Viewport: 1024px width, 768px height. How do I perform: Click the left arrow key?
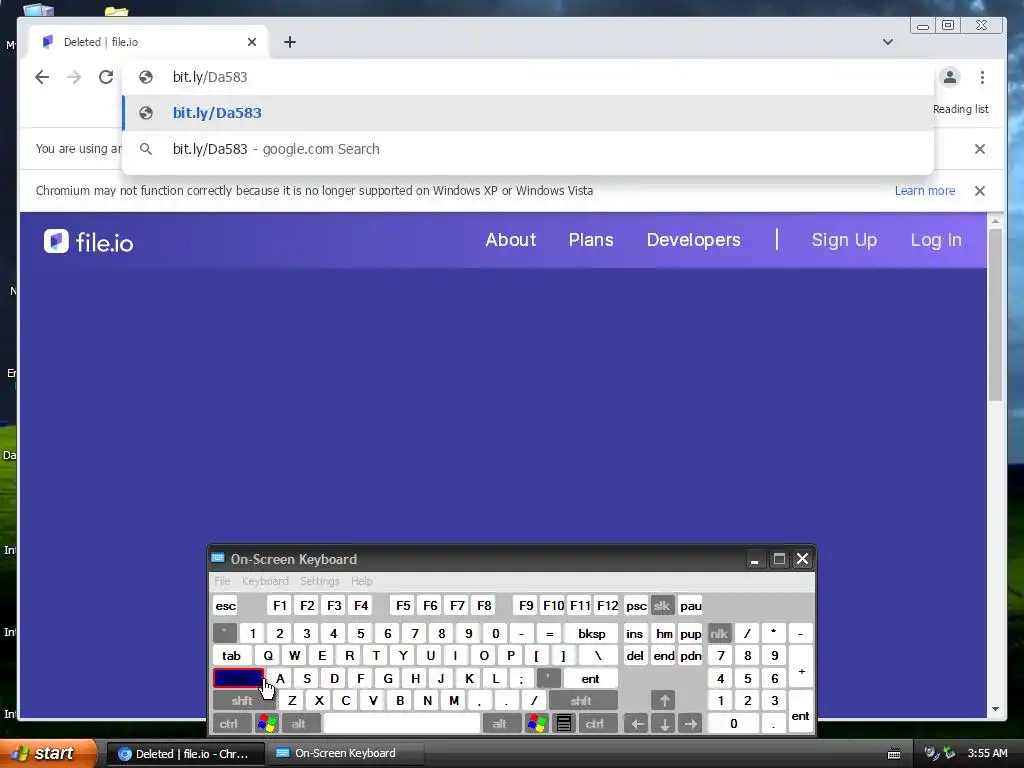tap(637, 724)
